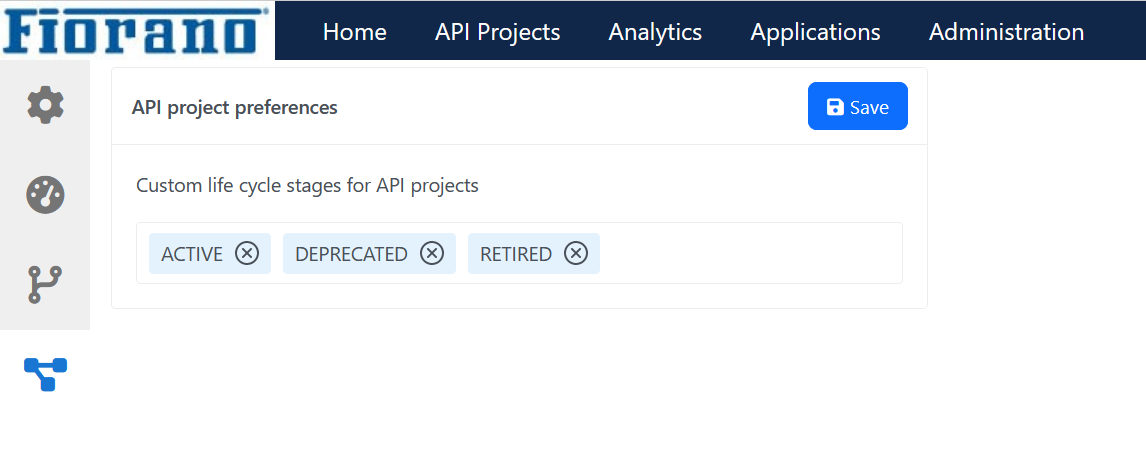
Task: Go to the Home menu
Action: coord(354,31)
